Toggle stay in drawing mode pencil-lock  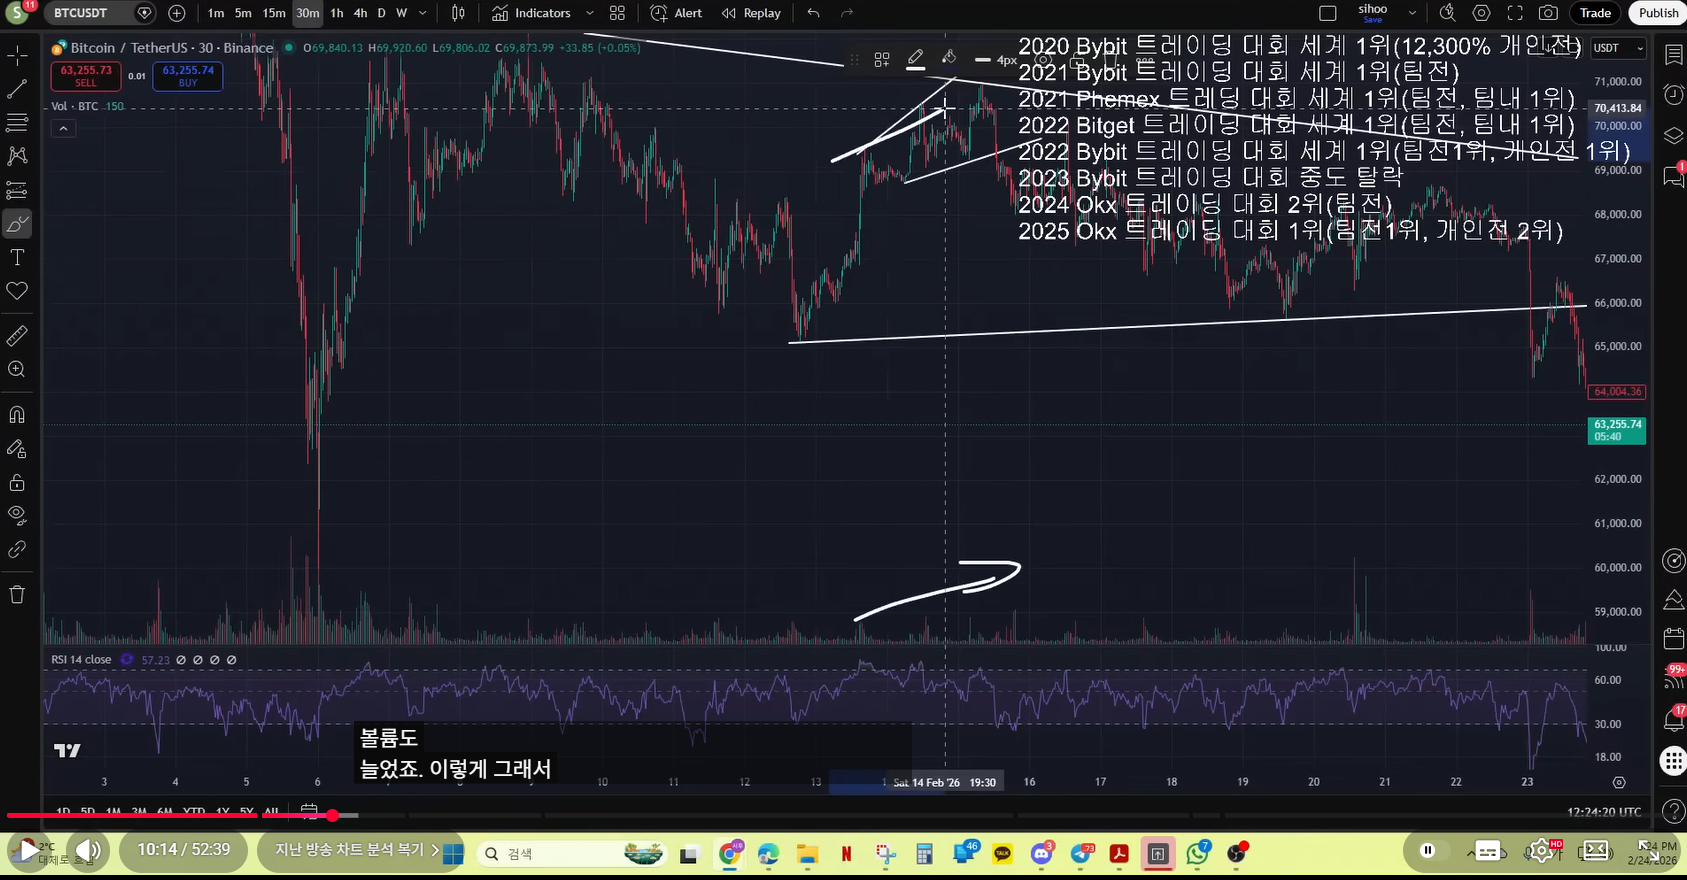tap(17, 449)
